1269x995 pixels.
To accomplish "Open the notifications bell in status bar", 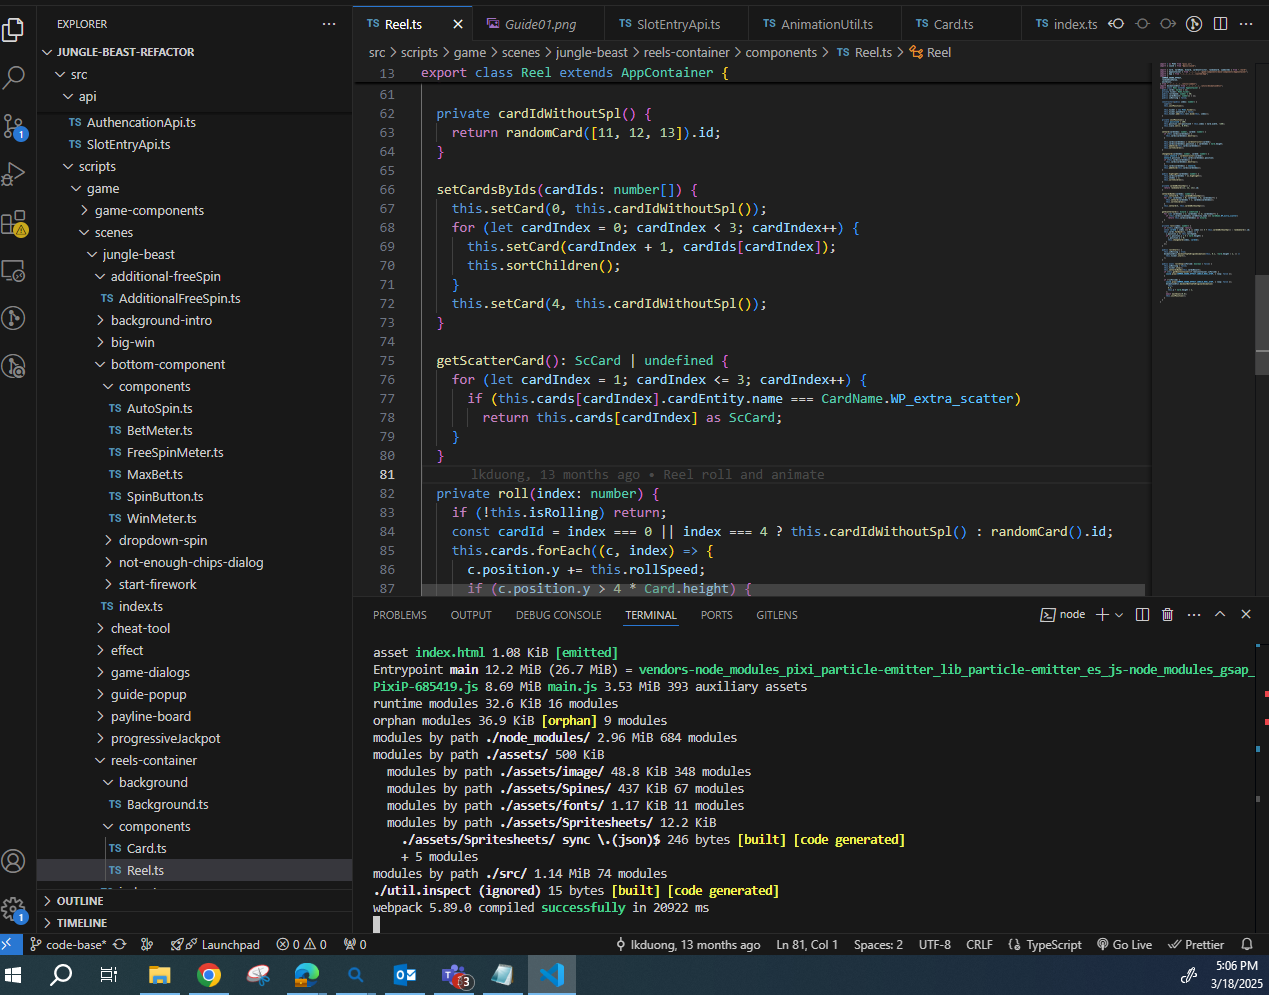I will [1247, 945].
